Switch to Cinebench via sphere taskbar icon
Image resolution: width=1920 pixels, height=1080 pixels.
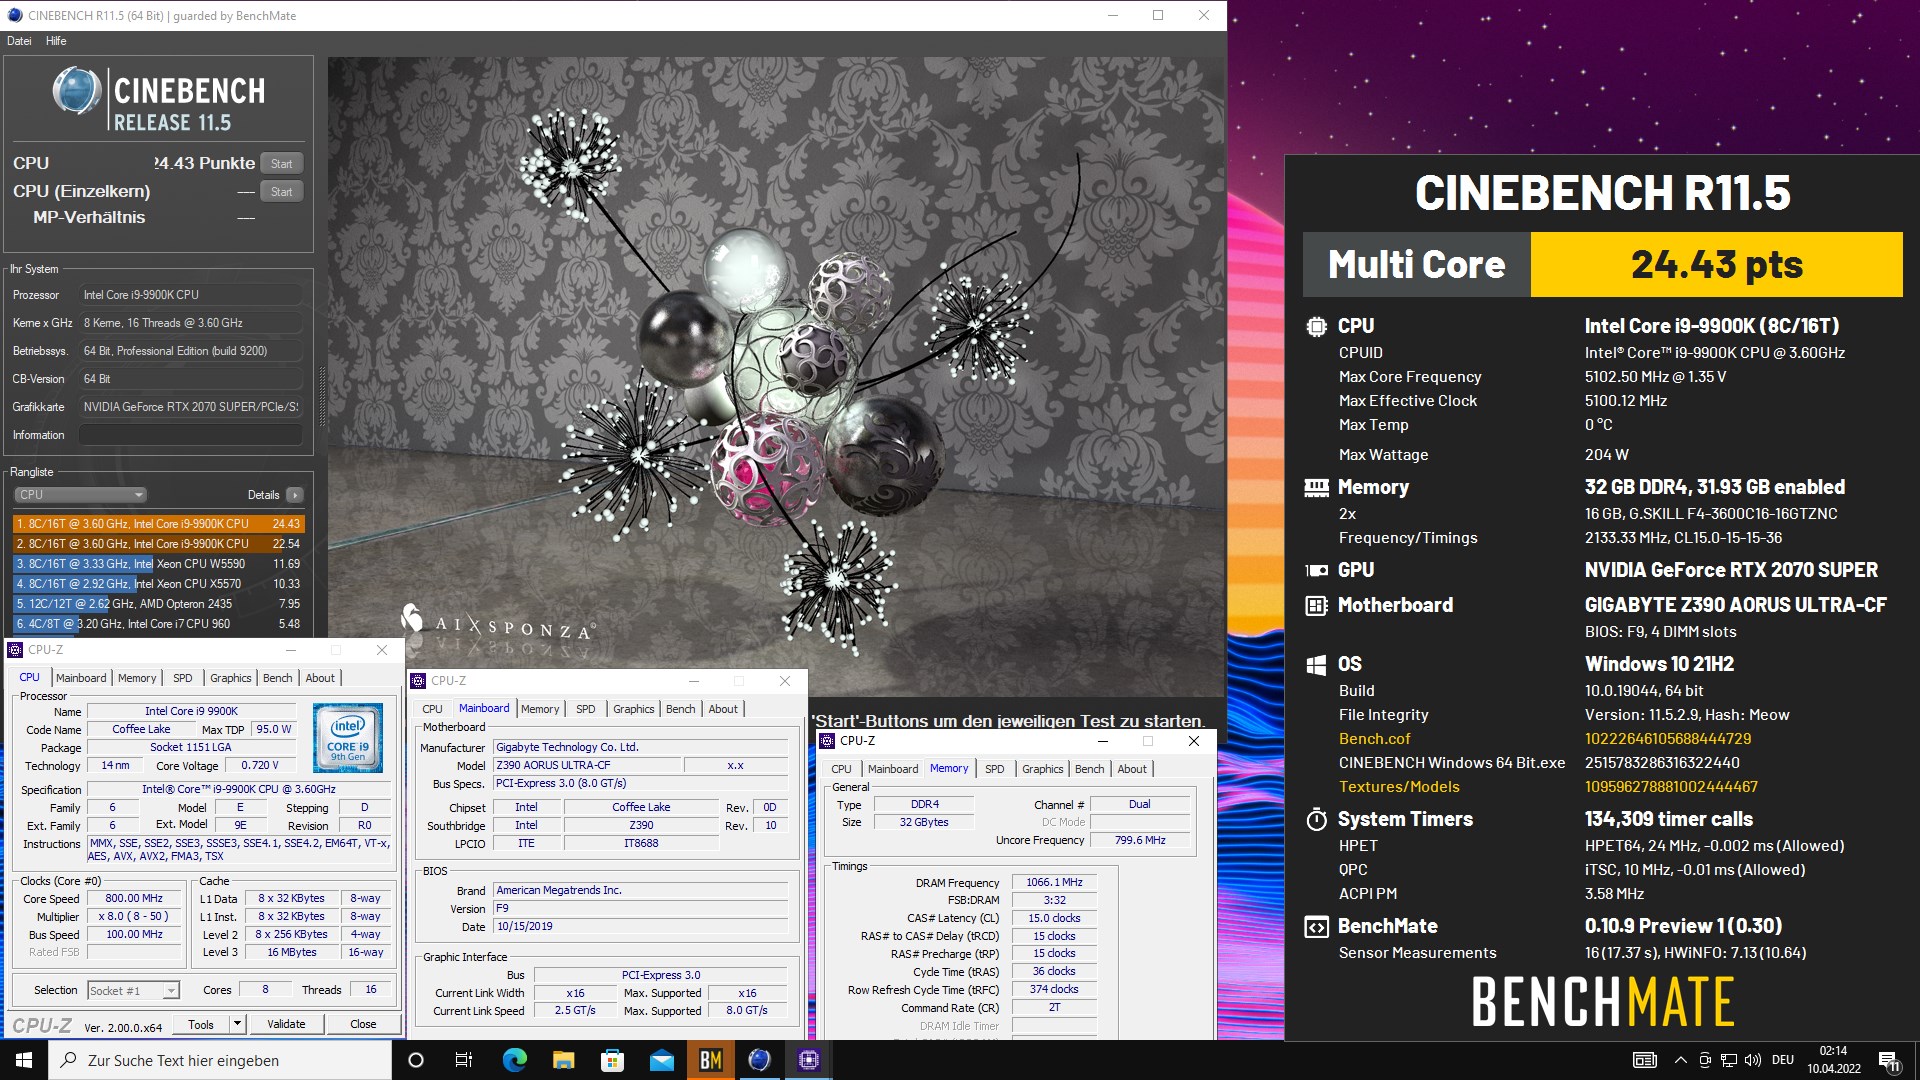pyautogui.click(x=759, y=1060)
